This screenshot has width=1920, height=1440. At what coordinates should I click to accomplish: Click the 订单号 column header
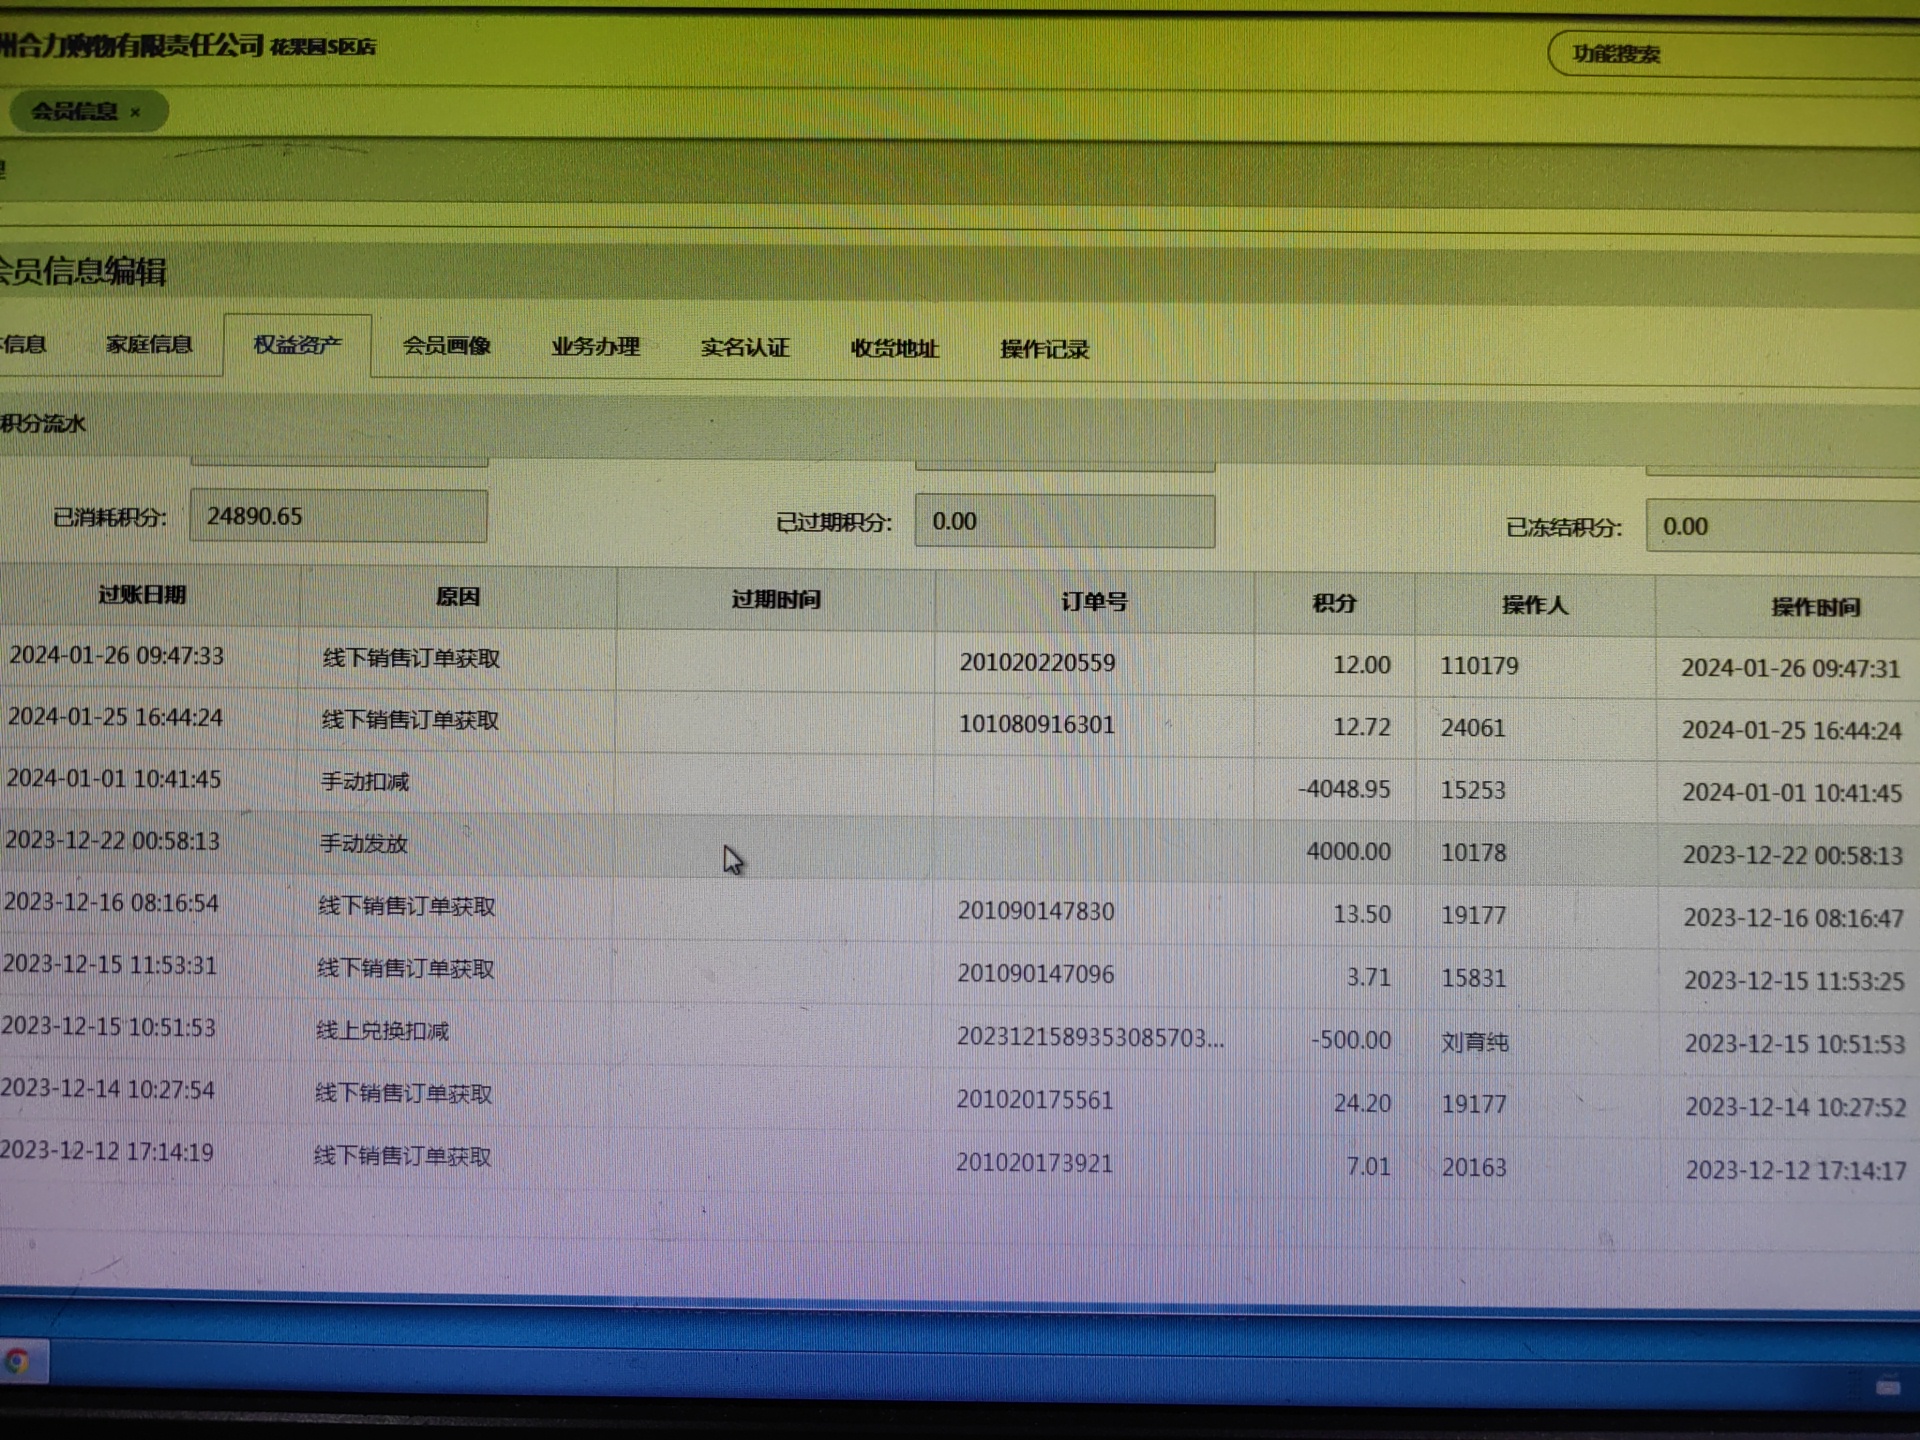(x=1094, y=601)
